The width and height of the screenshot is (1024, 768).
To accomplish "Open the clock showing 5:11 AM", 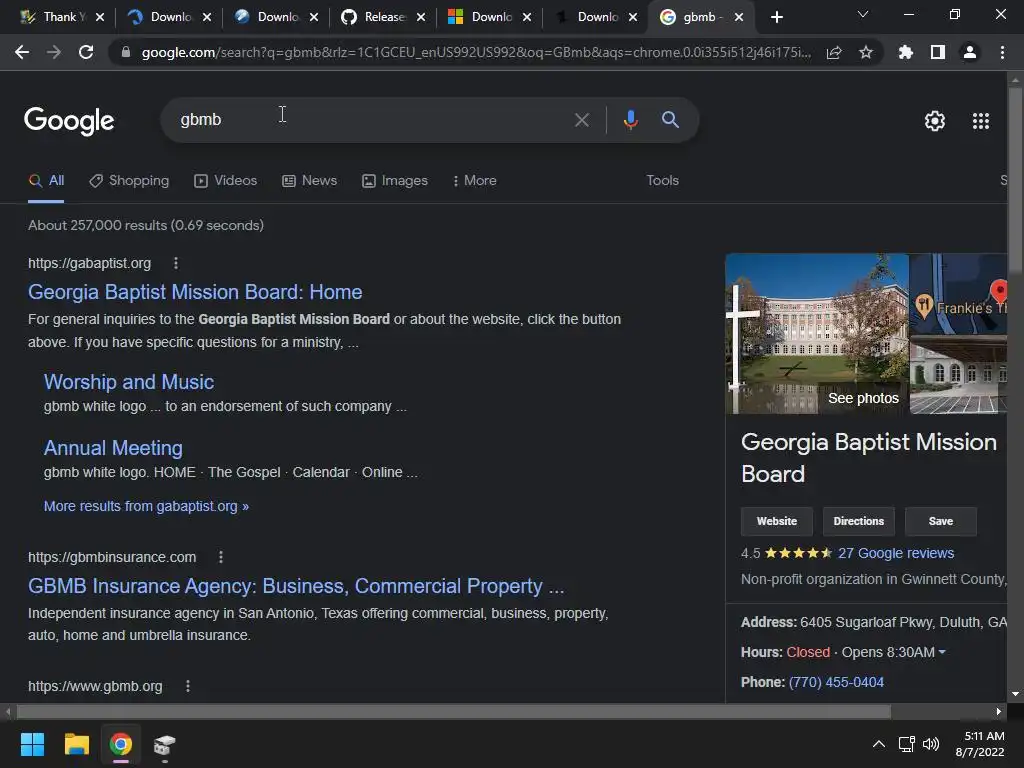I will click(x=980, y=744).
